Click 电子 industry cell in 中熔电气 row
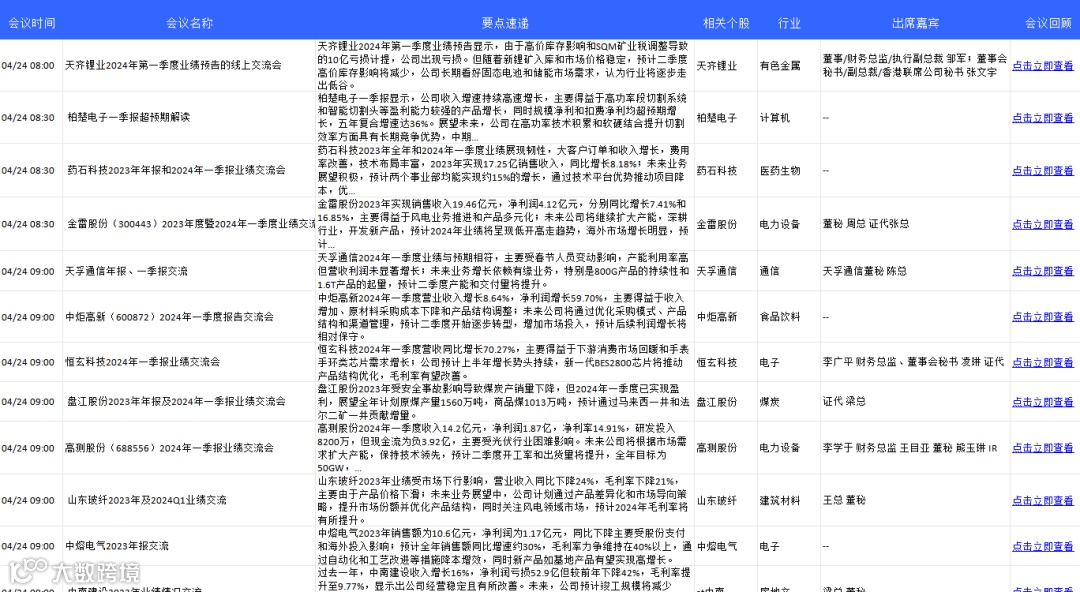1080x592 pixels. (x=769, y=546)
